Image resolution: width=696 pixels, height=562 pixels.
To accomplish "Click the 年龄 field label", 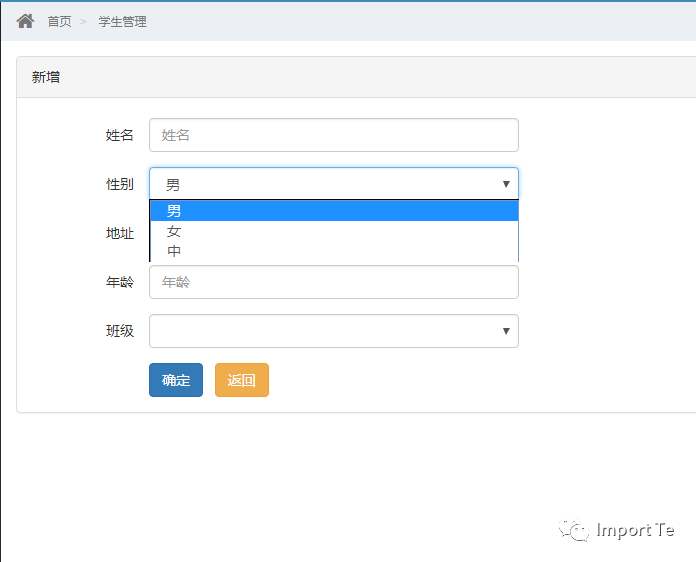I will point(119,282).
